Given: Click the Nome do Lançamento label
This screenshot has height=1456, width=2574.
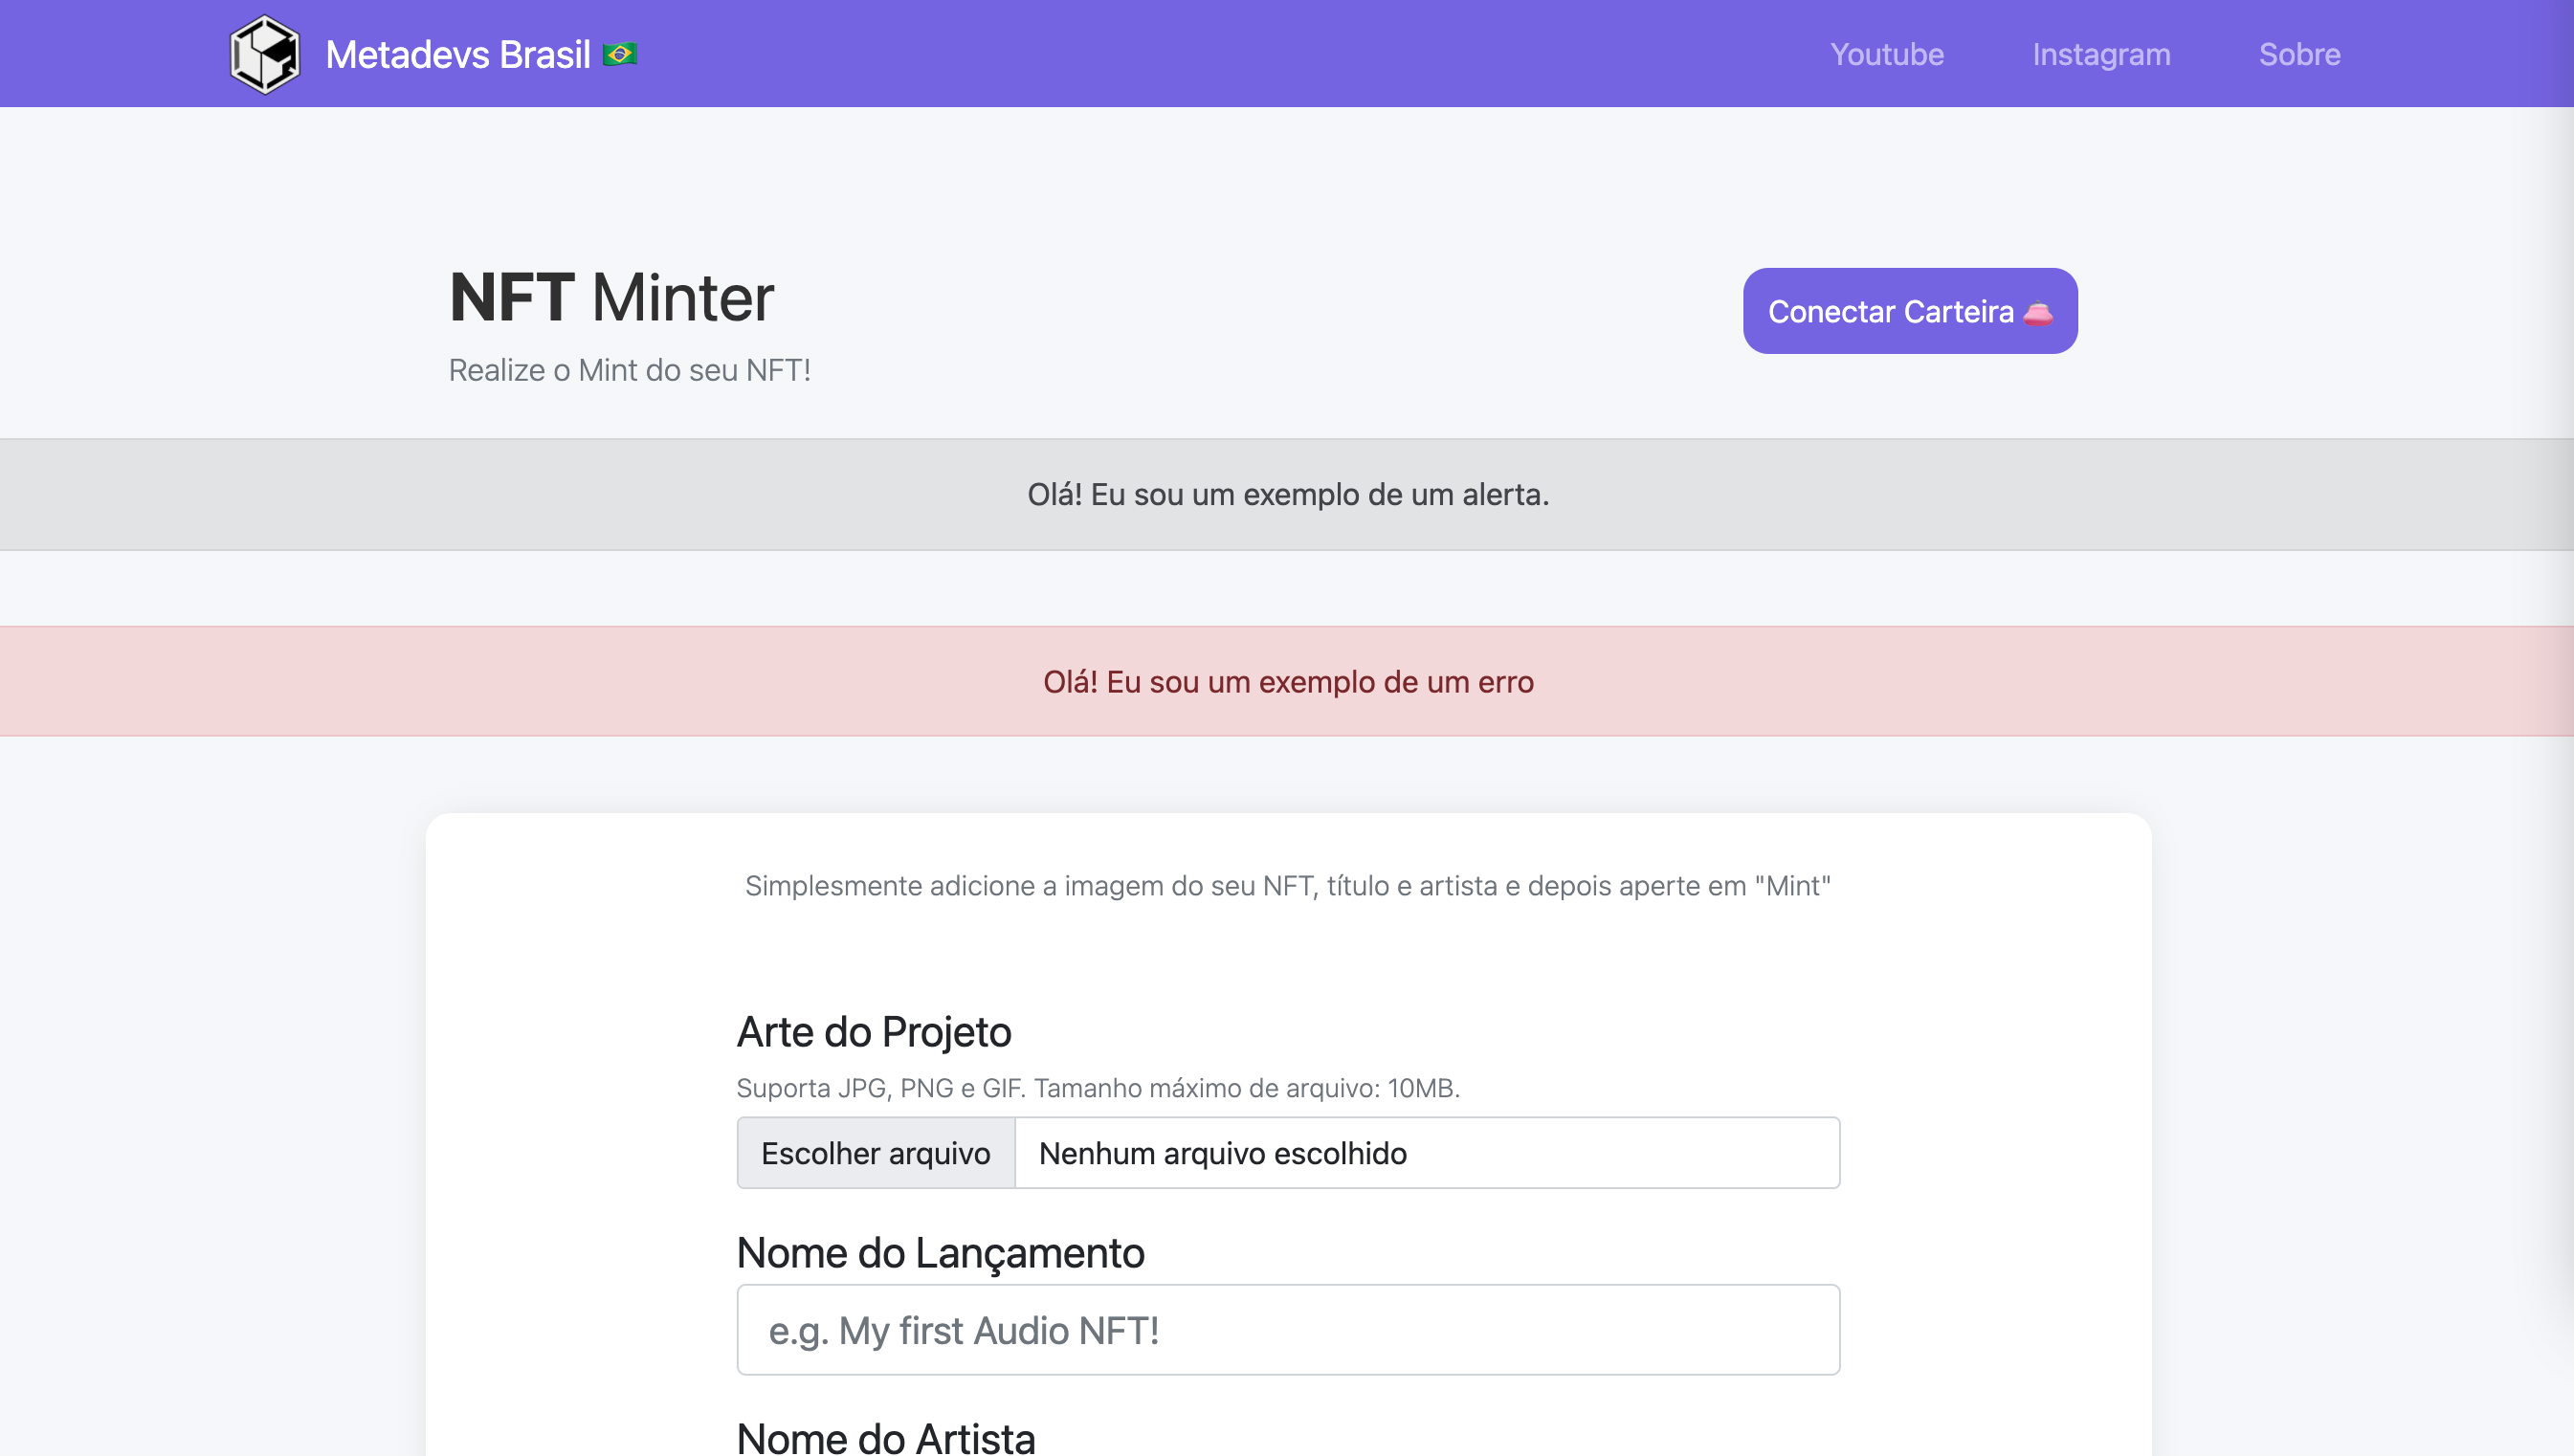Looking at the screenshot, I should 940,1252.
